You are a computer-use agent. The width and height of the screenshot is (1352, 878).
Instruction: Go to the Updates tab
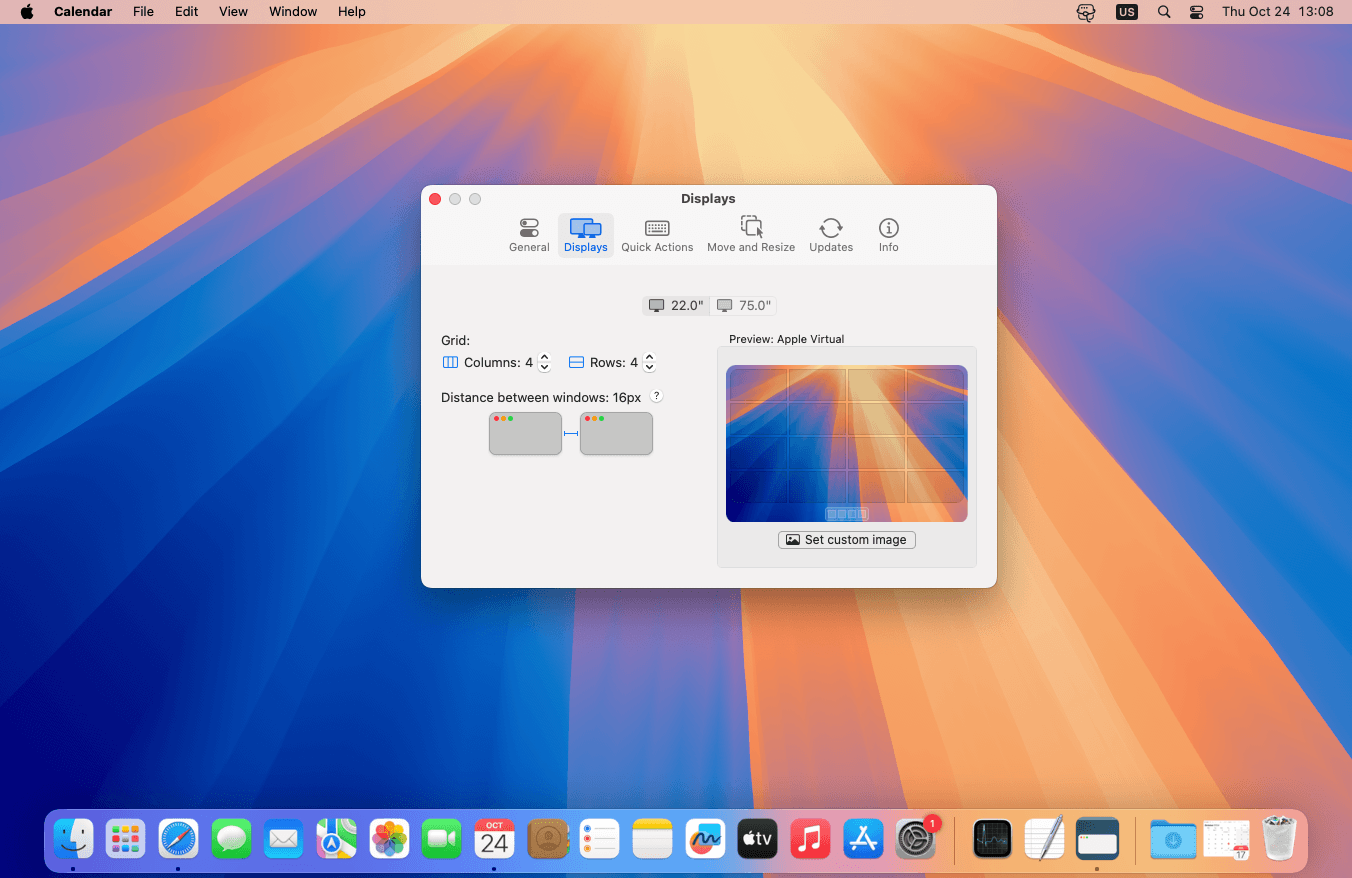[x=831, y=236]
